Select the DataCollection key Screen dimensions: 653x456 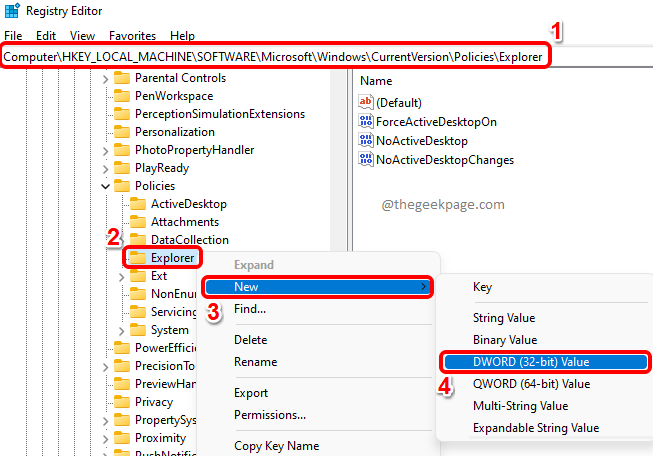pyautogui.click(x=189, y=240)
